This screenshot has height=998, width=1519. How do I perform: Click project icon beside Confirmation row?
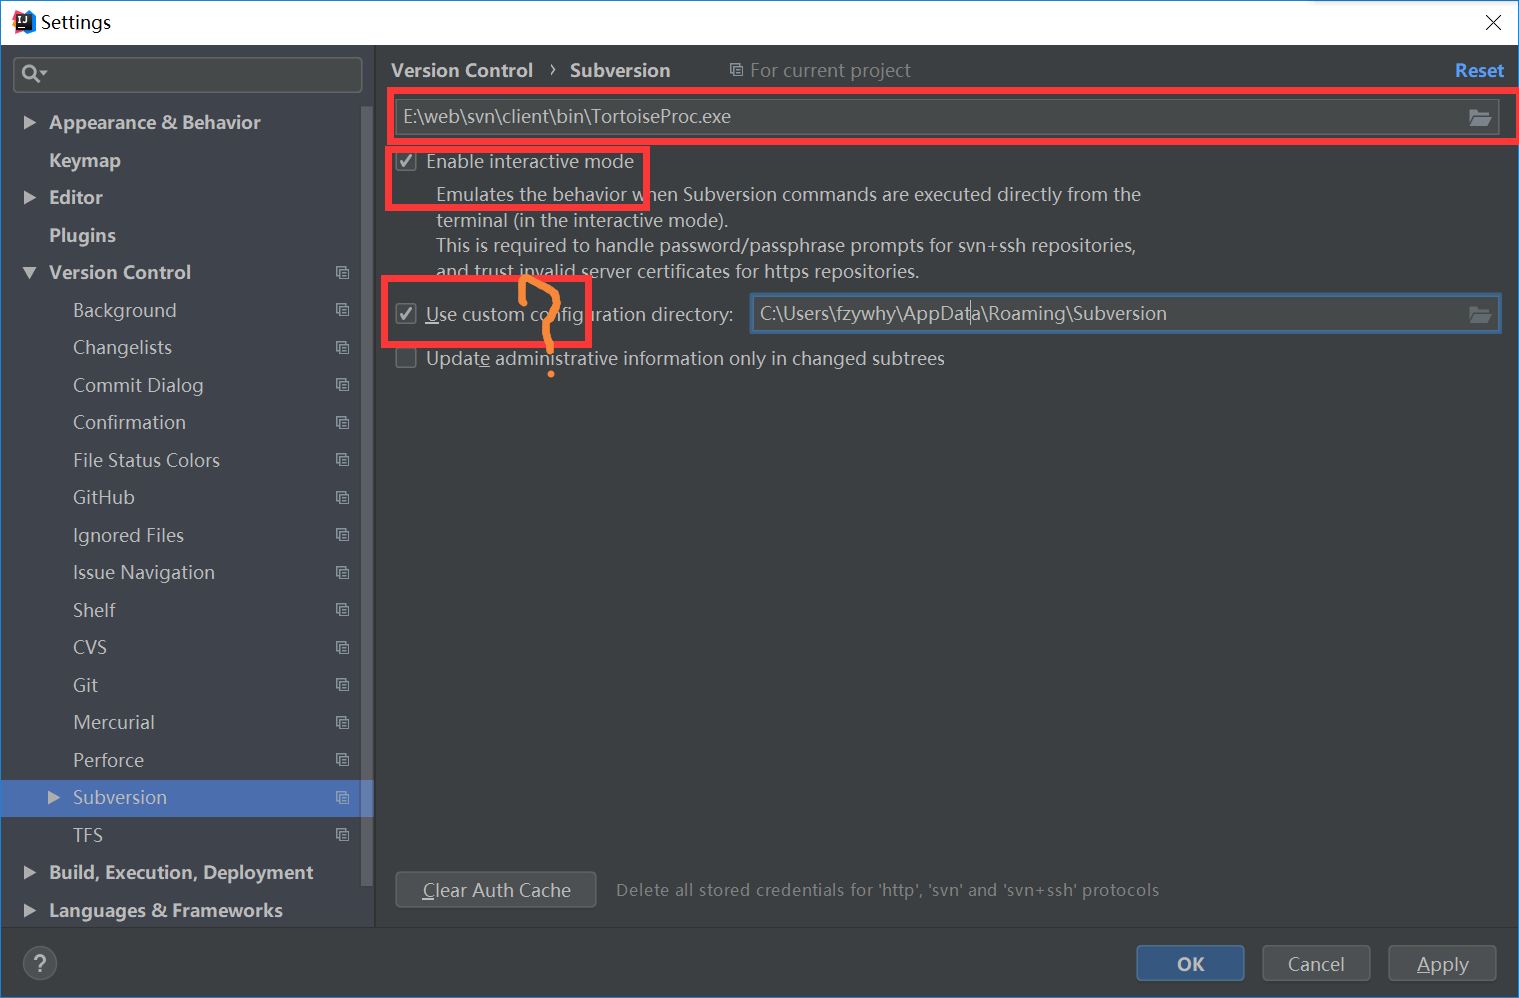click(343, 423)
